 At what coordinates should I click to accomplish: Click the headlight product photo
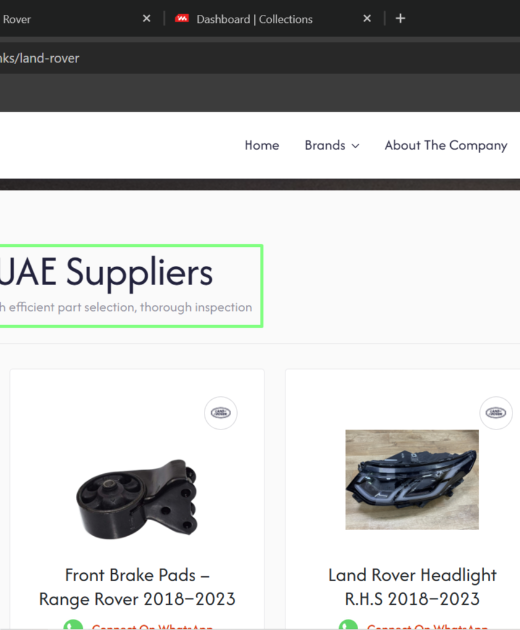412,480
